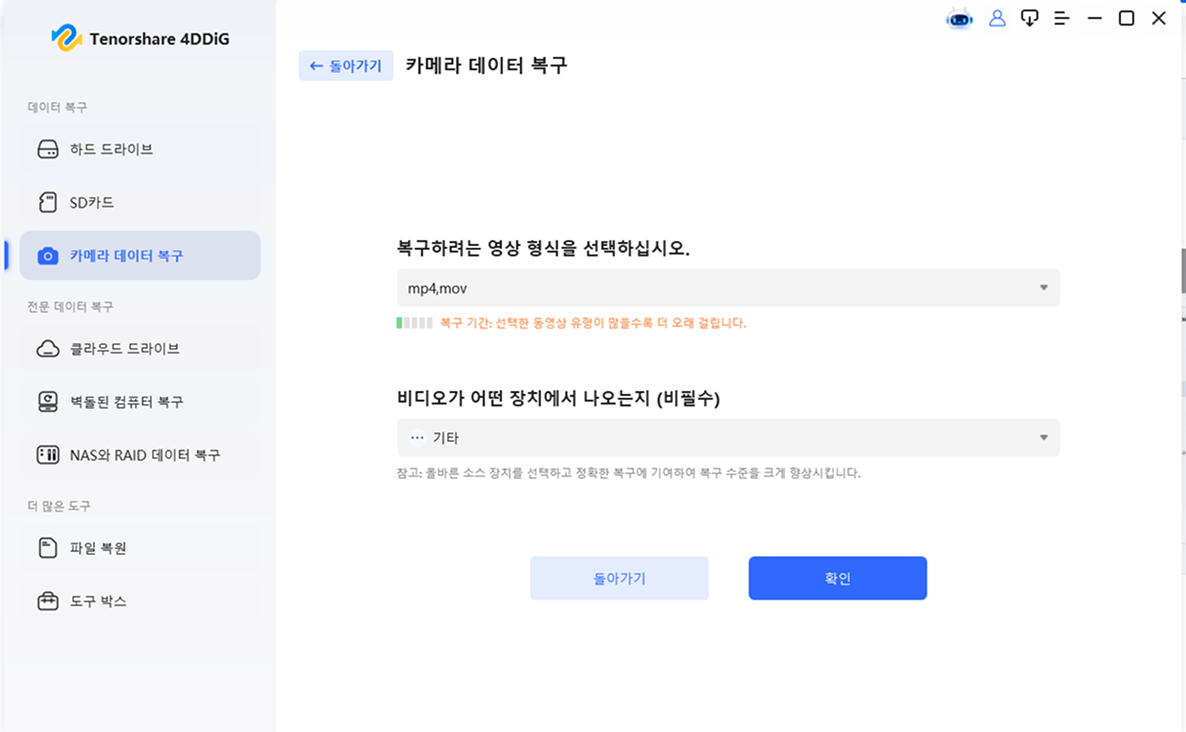
Task: Click the top 돌아가기 back button
Action: point(346,66)
